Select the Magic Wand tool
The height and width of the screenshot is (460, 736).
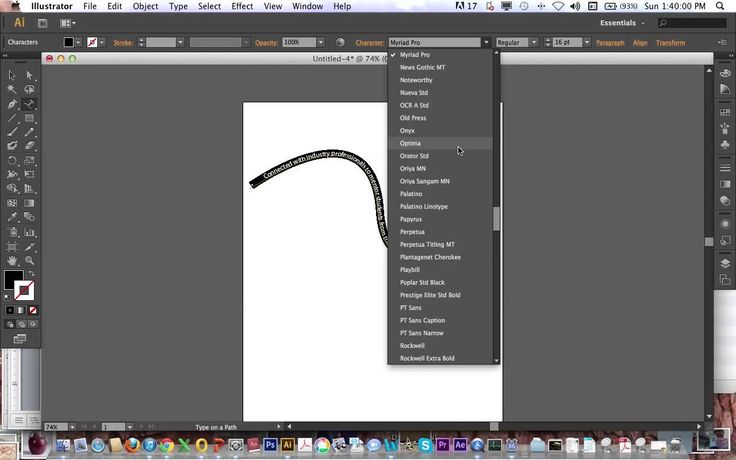(x=12, y=89)
